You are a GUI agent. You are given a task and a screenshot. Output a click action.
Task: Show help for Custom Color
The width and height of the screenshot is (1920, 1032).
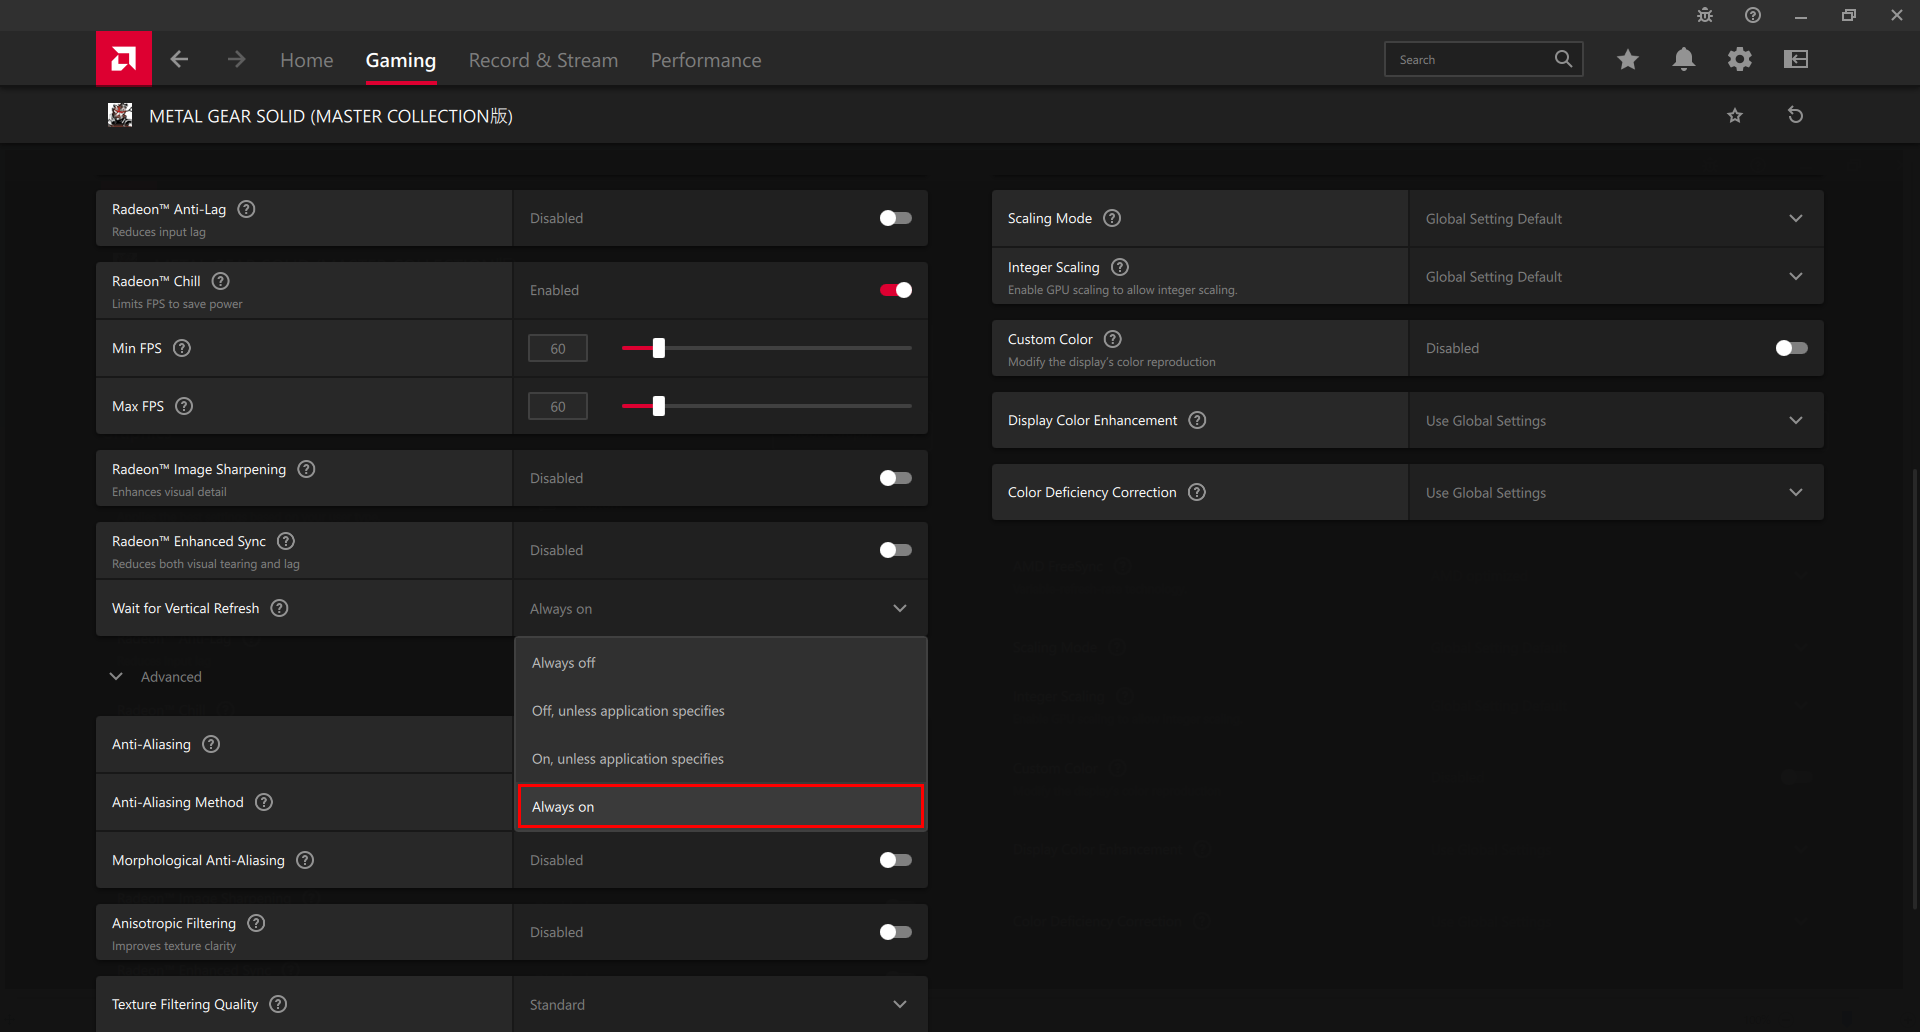[x=1113, y=339]
